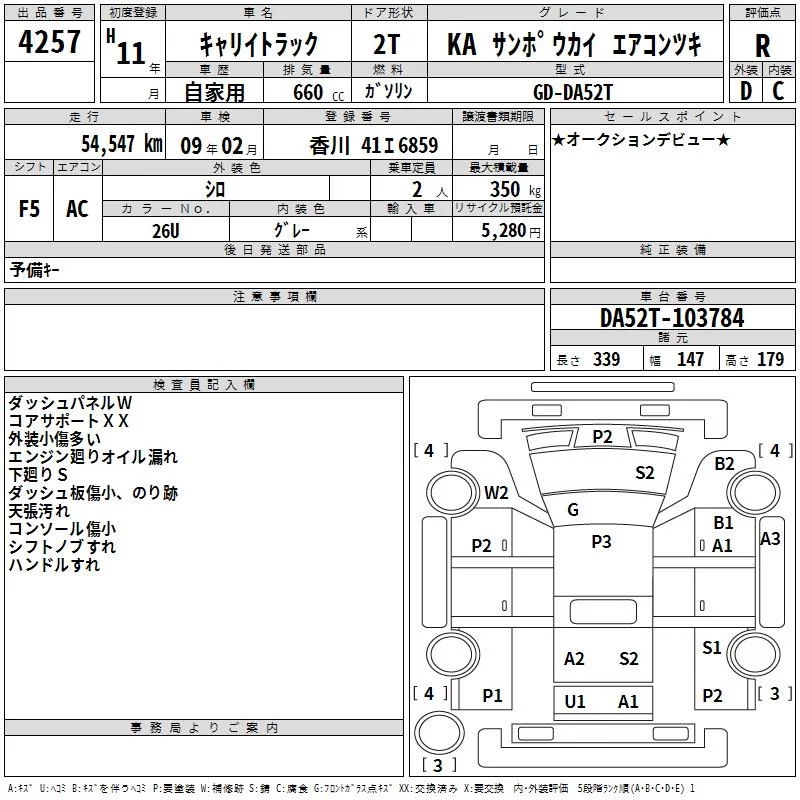Click the auction debut sales point text
This screenshot has width=800, height=800.
tap(641, 139)
